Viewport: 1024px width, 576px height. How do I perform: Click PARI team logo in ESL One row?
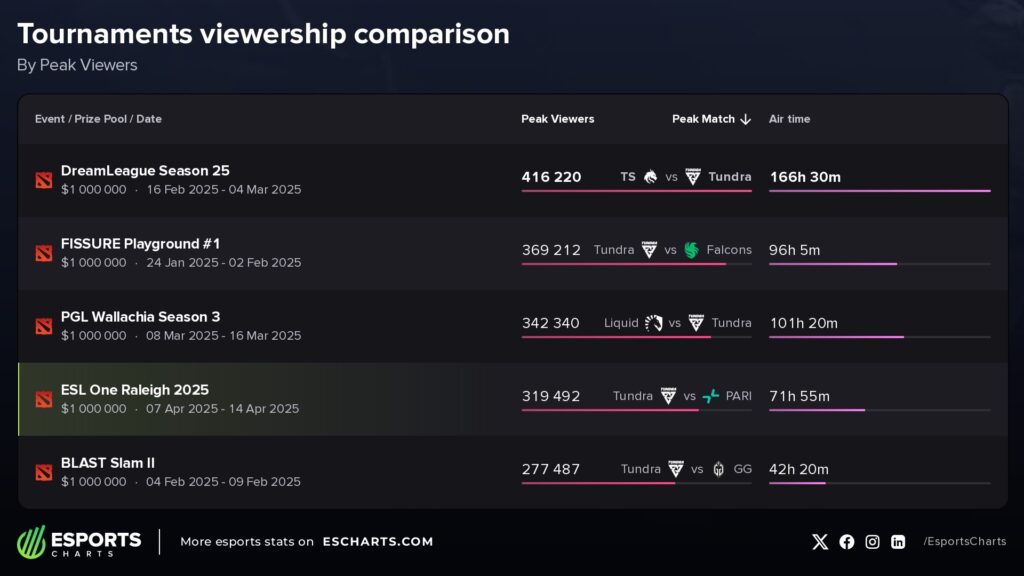tap(711, 396)
